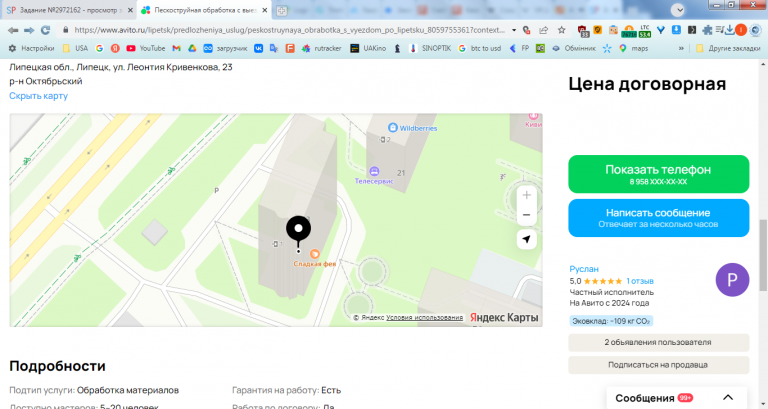Click Написать сообщение button

click(x=658, y=217)
